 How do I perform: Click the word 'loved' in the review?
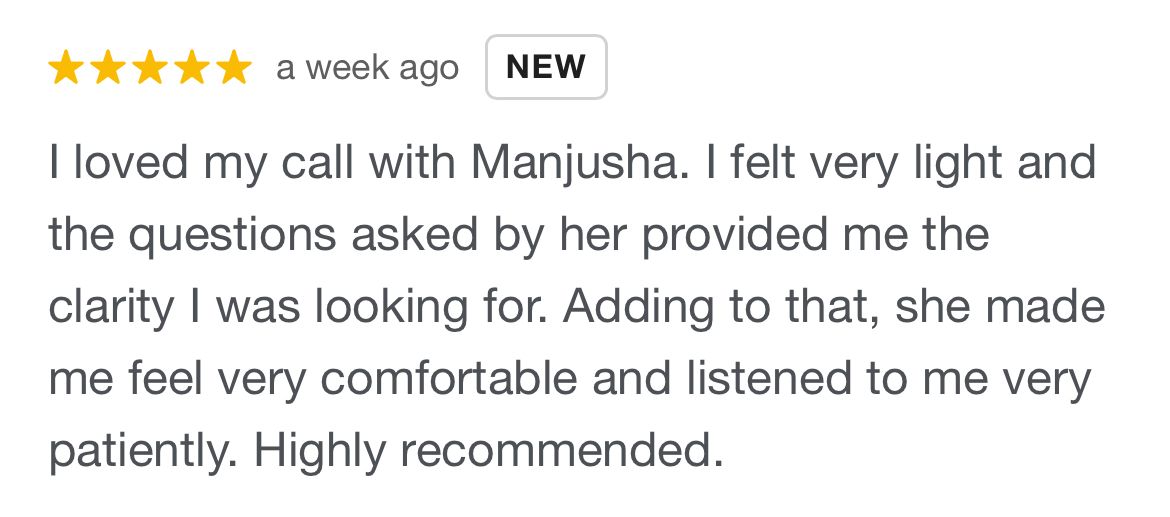click(x=131, y=162)
